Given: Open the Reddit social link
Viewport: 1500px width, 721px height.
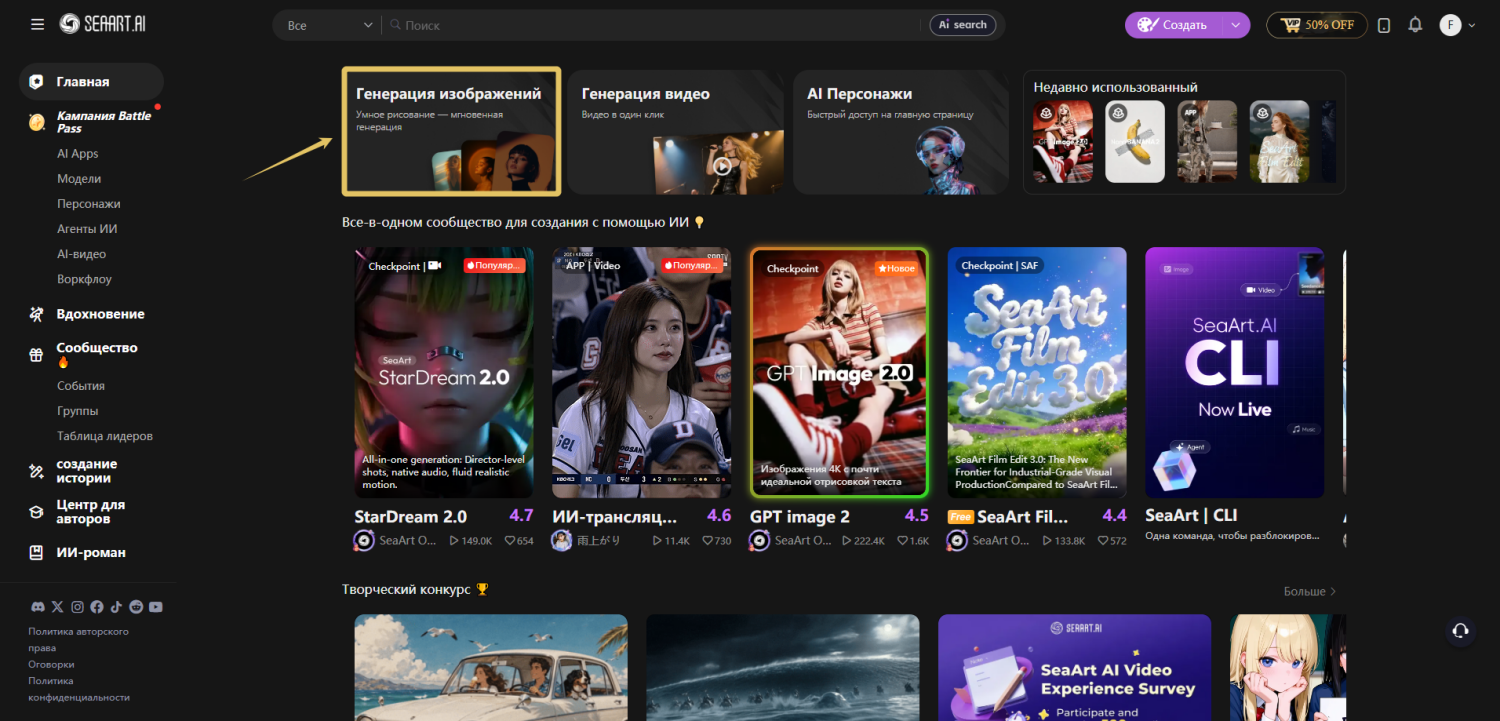Looking at the screenshot, I should [x=136, y=607].
